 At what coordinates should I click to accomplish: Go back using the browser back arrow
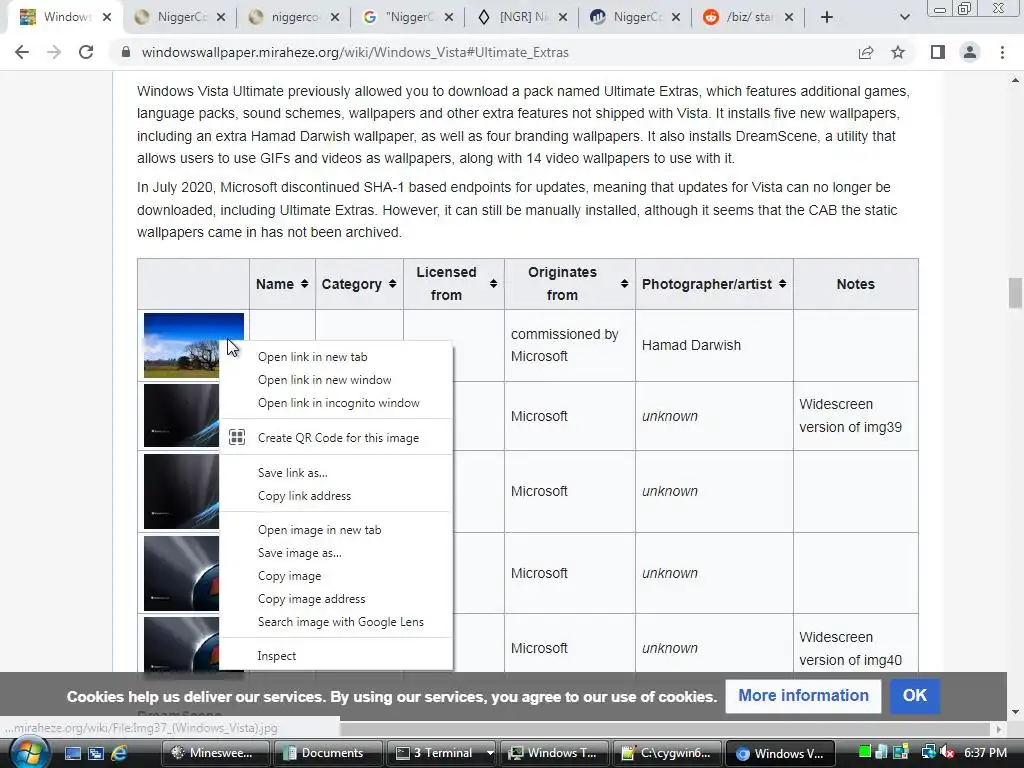click(x=22, y=52)
